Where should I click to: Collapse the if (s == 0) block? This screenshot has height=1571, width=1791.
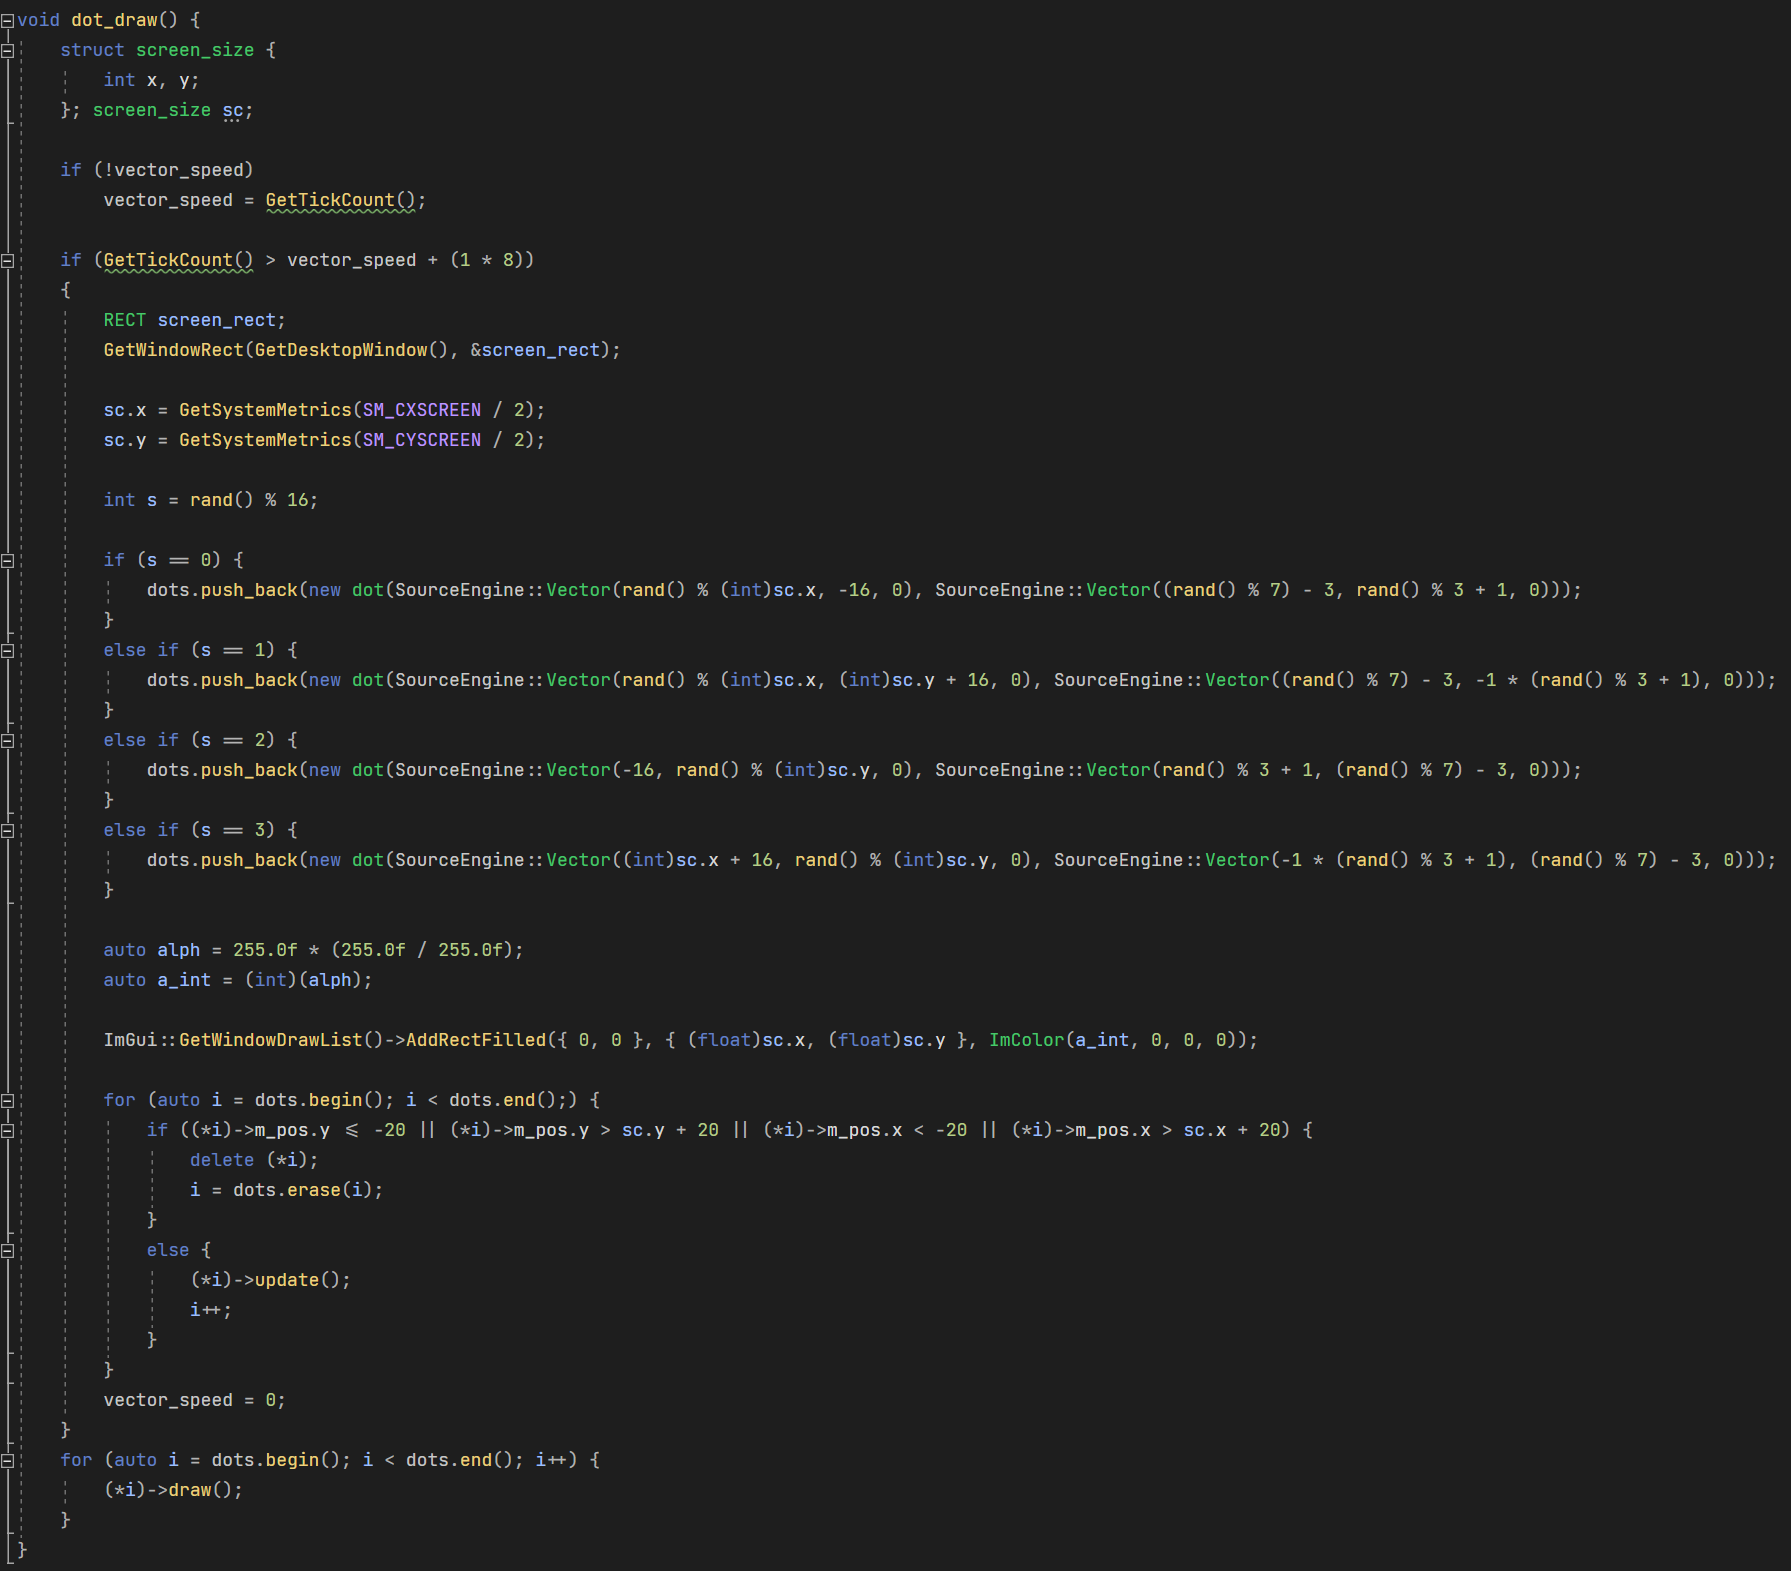click(x=7, y=561)
